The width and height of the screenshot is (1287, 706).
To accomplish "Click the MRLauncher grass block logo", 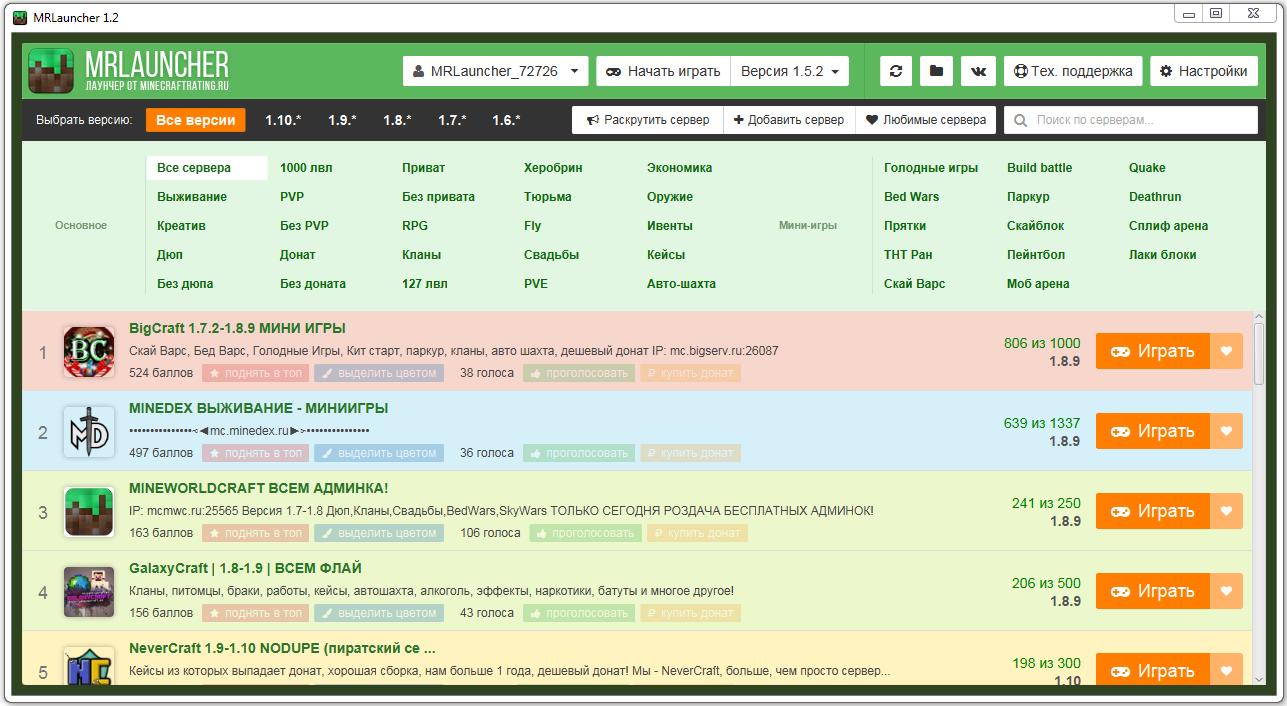I will tap(51, 71).
